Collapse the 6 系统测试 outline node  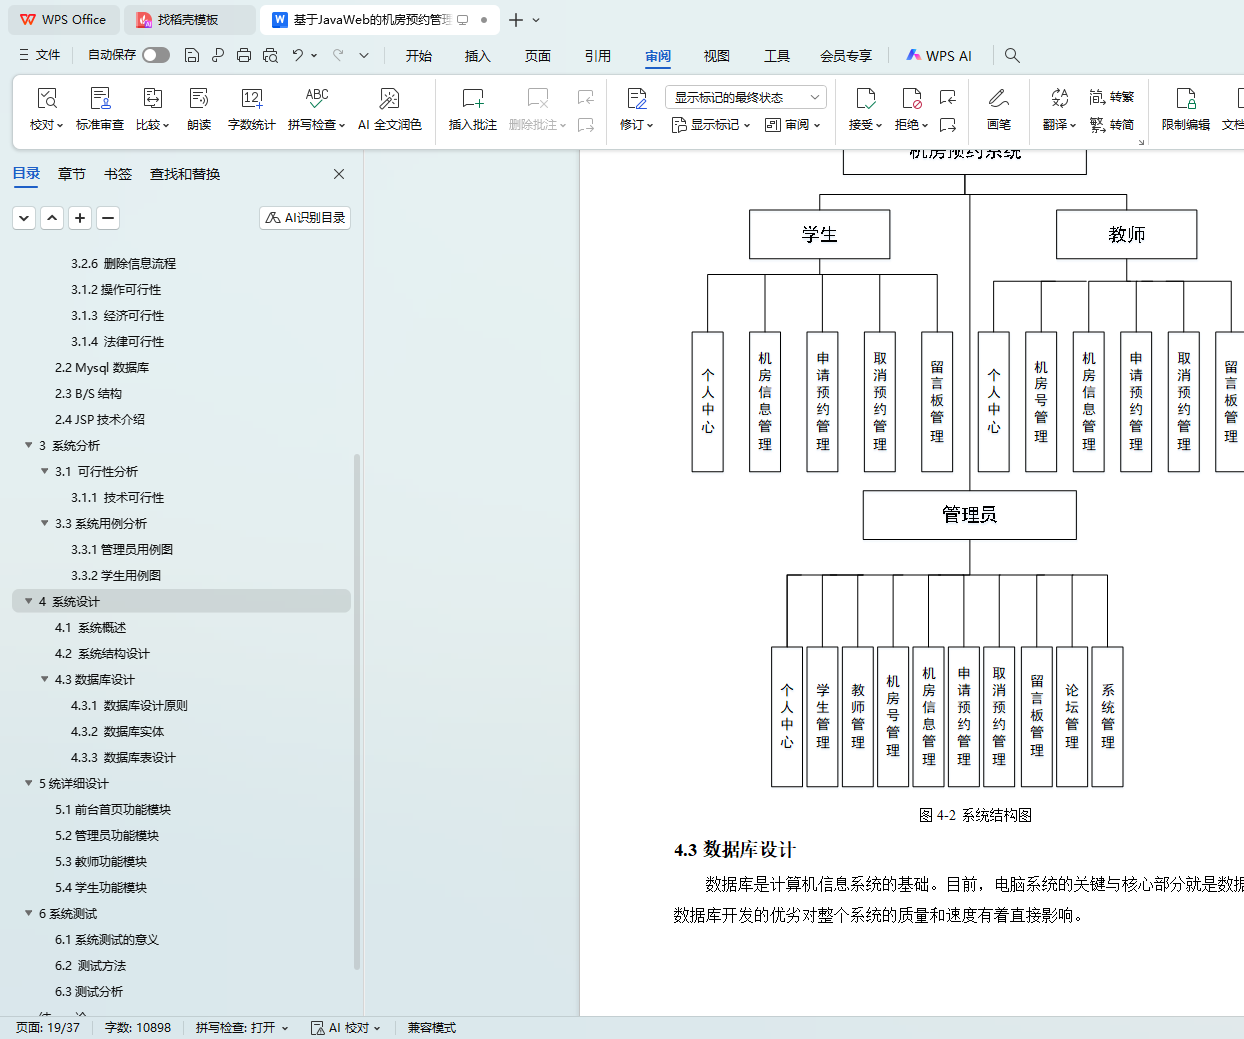29,913
